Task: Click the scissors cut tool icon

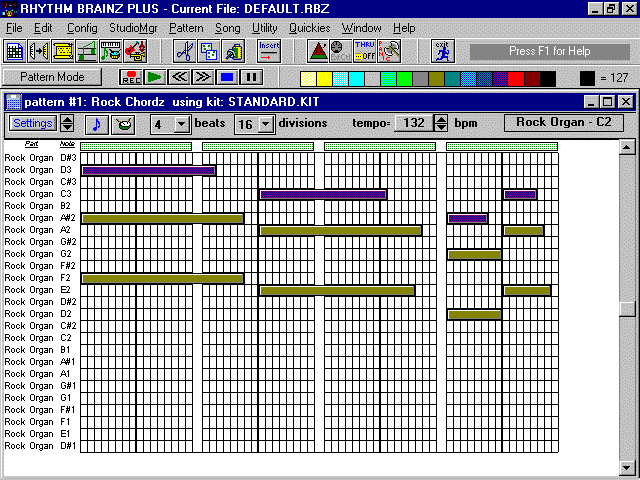Action: point(183,50)
